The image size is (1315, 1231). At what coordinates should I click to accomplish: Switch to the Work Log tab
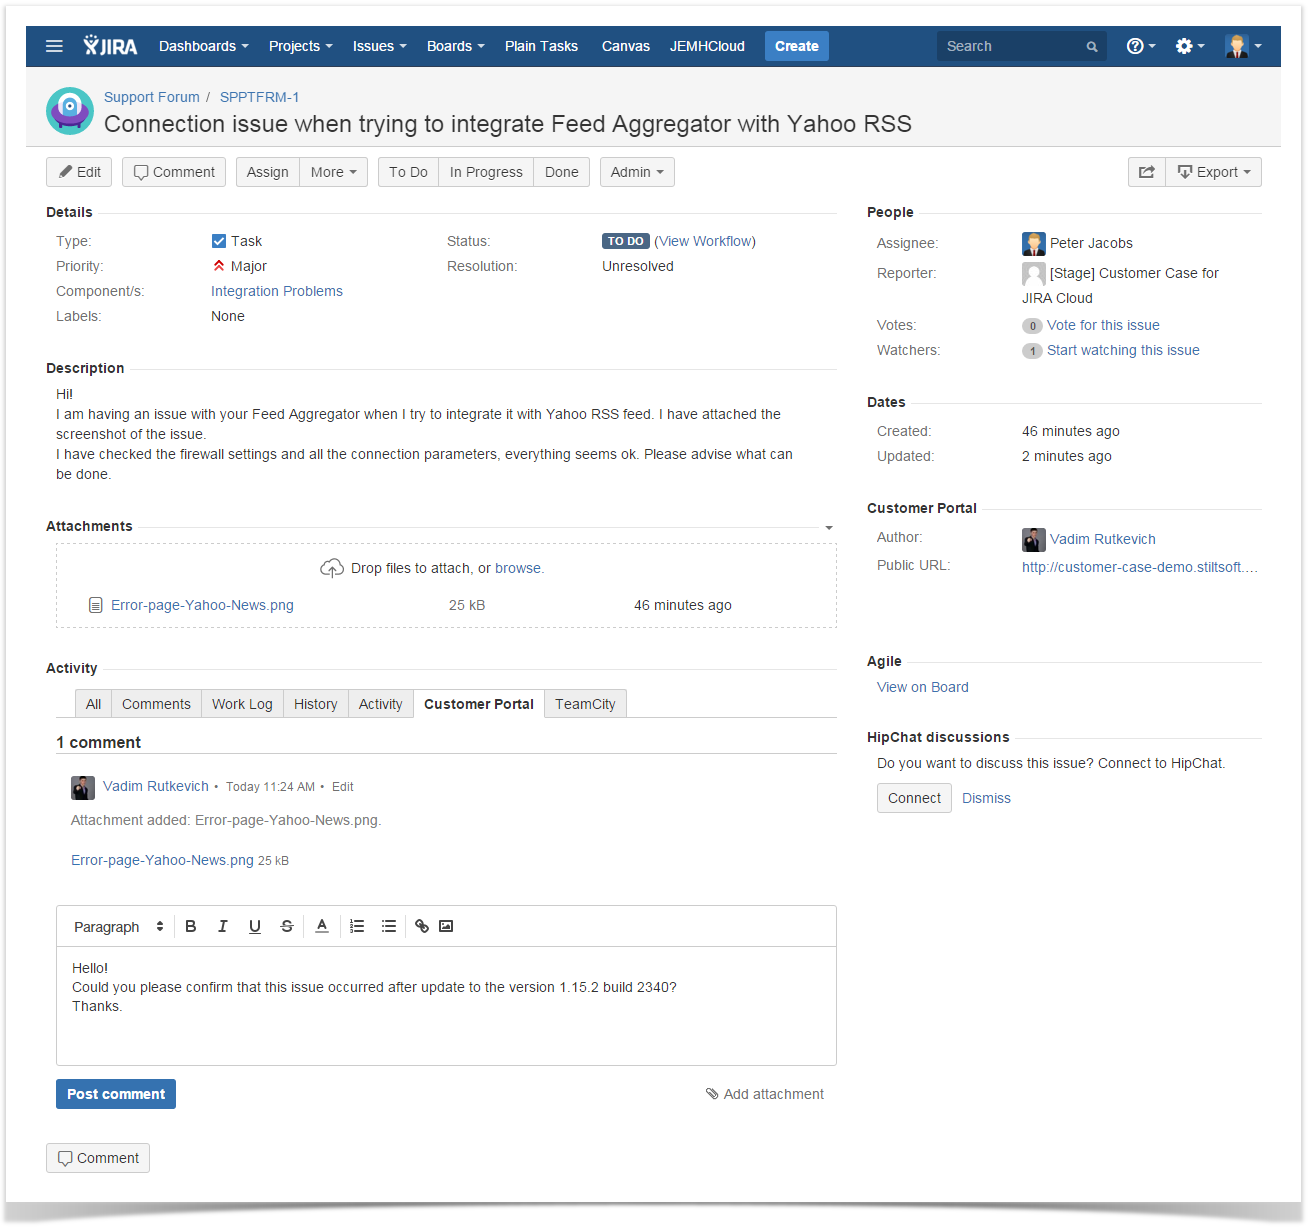(x=242, y=704)
